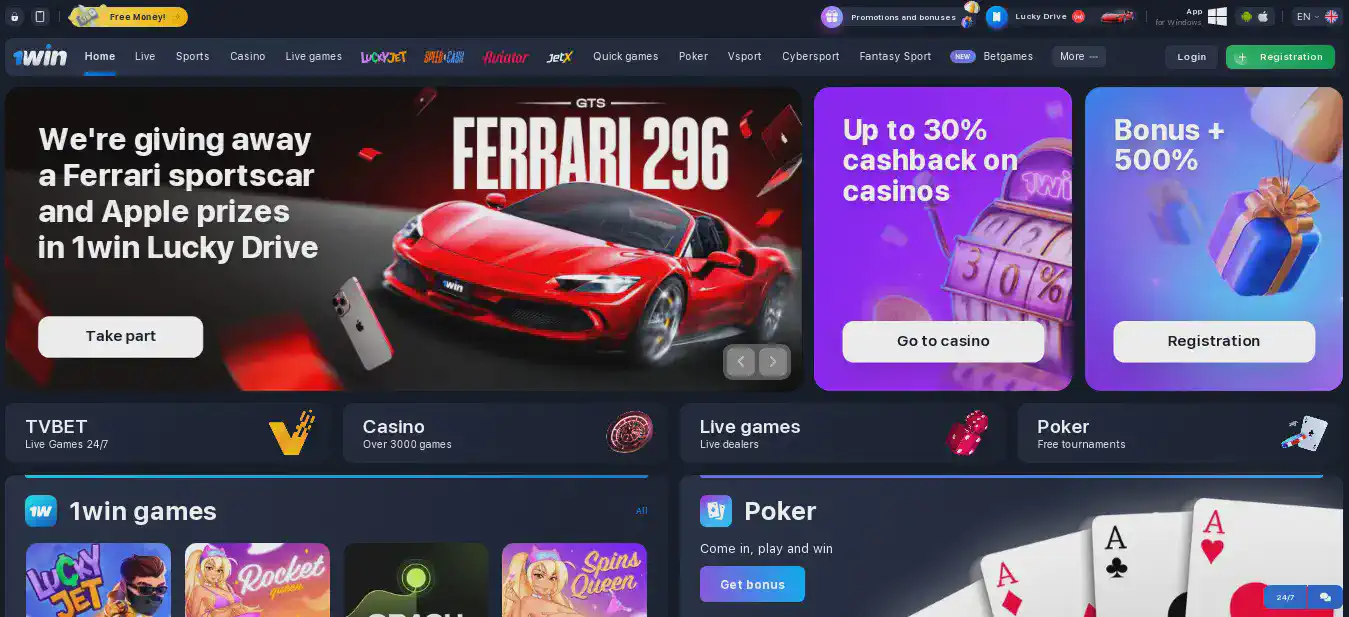Click the Android app icon
The height and width of the screenshot is (617, 1349).
pyautogui.click(x=1246, y=17)
